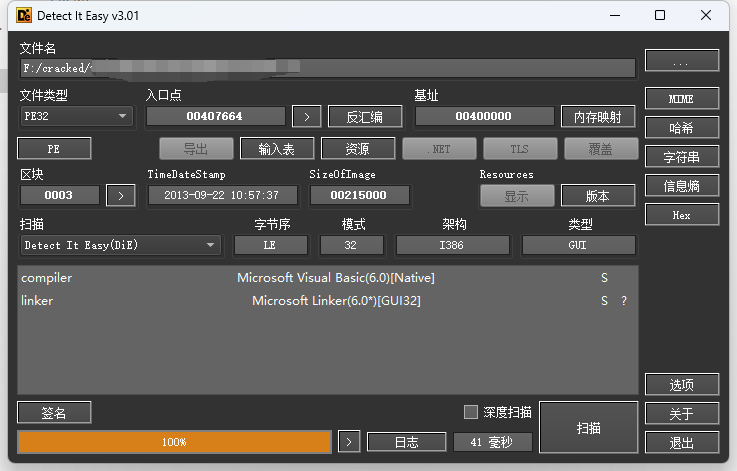This screenshot has width=737, height=471.
Task: Click the arrow button right of progress bar
Action: [347, 441]
